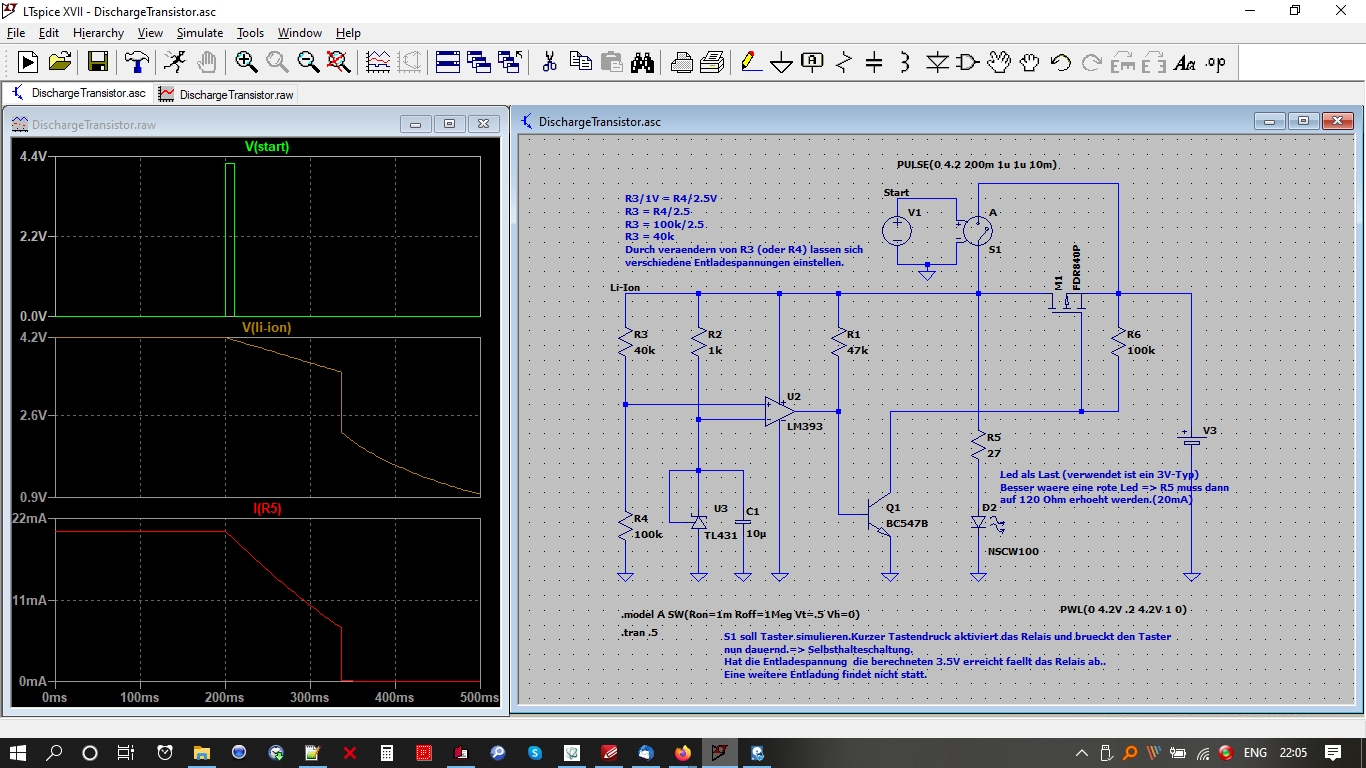Open the Tools menu
The width and height of the screenshot is (1366, 768).
point(250,33)
